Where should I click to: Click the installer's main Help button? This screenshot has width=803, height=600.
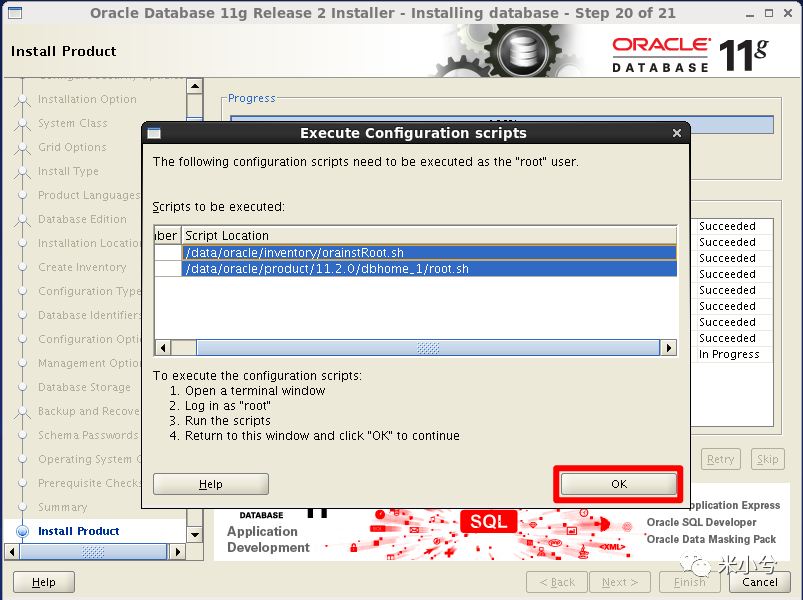pos(44,582)
